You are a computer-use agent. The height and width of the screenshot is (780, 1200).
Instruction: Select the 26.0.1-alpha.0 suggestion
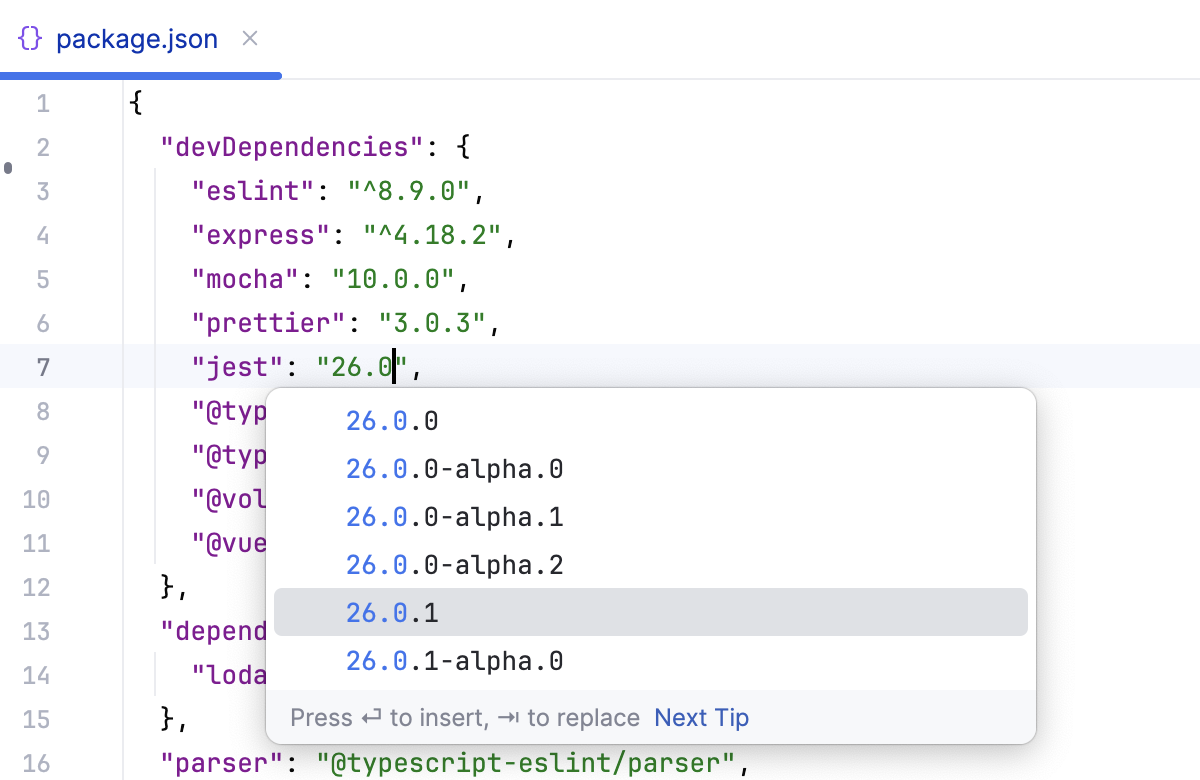[455, 660]
